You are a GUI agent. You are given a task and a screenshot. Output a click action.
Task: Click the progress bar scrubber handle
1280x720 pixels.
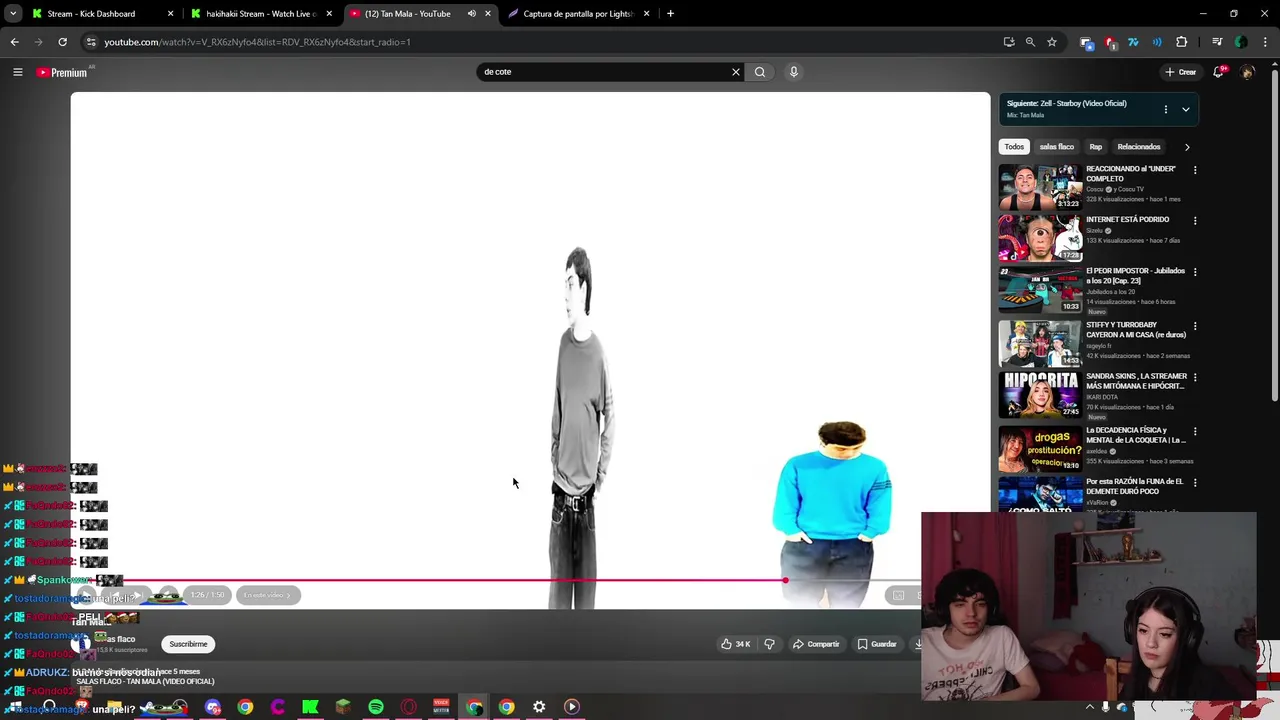[x=786, y=580]
